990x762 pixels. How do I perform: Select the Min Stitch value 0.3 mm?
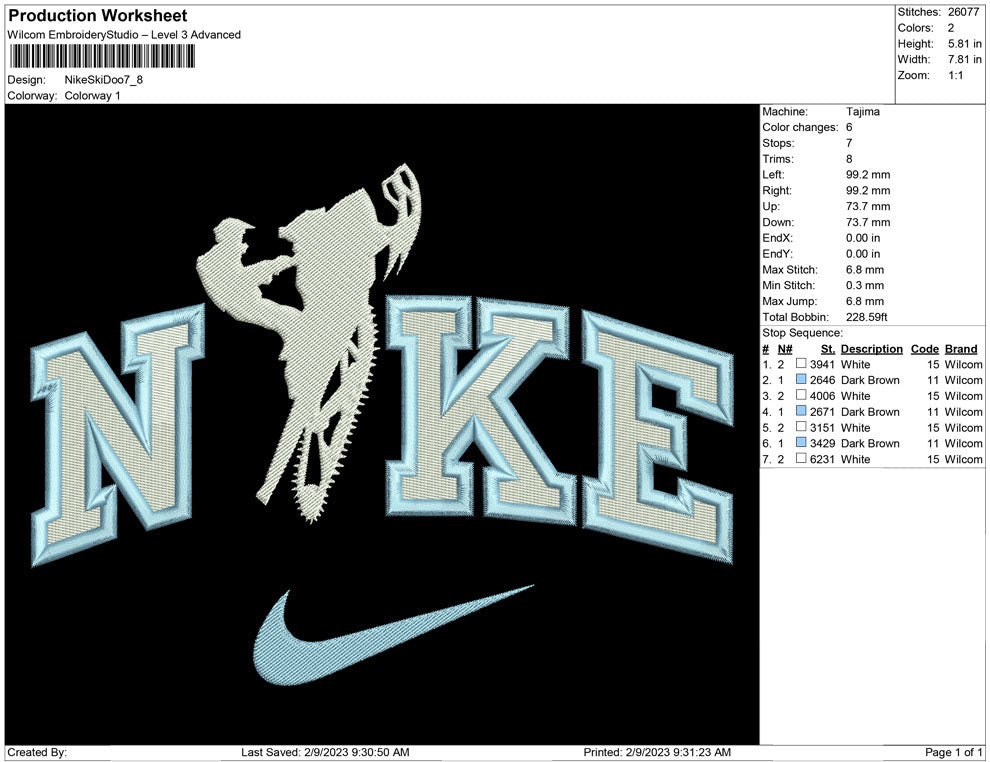pyautogui.click(x=865, y=285)
